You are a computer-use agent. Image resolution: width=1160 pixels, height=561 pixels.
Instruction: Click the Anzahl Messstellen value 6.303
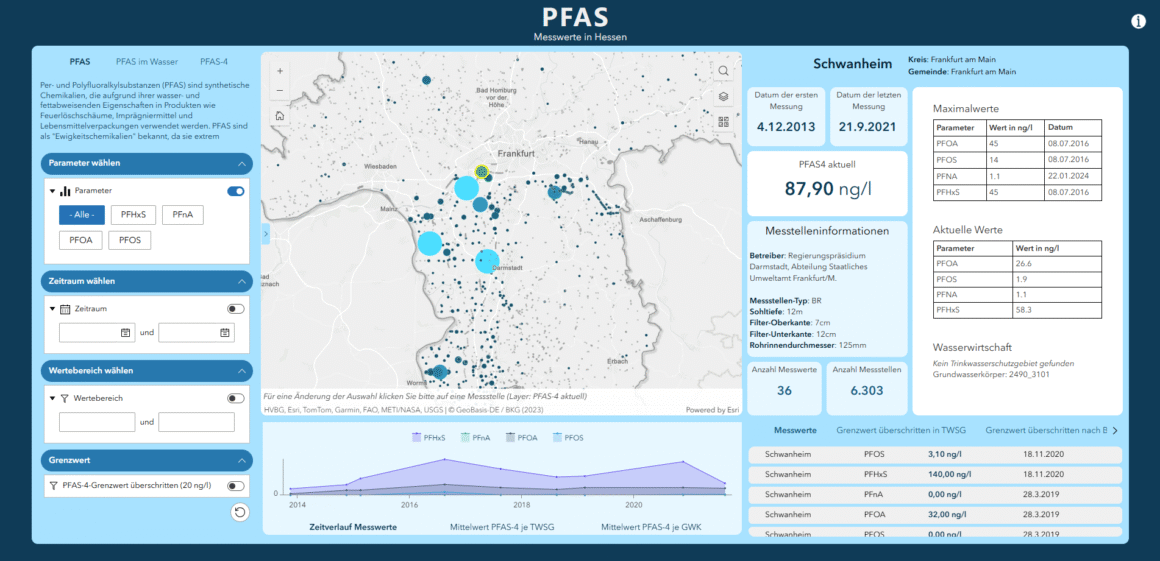point(866,390)
